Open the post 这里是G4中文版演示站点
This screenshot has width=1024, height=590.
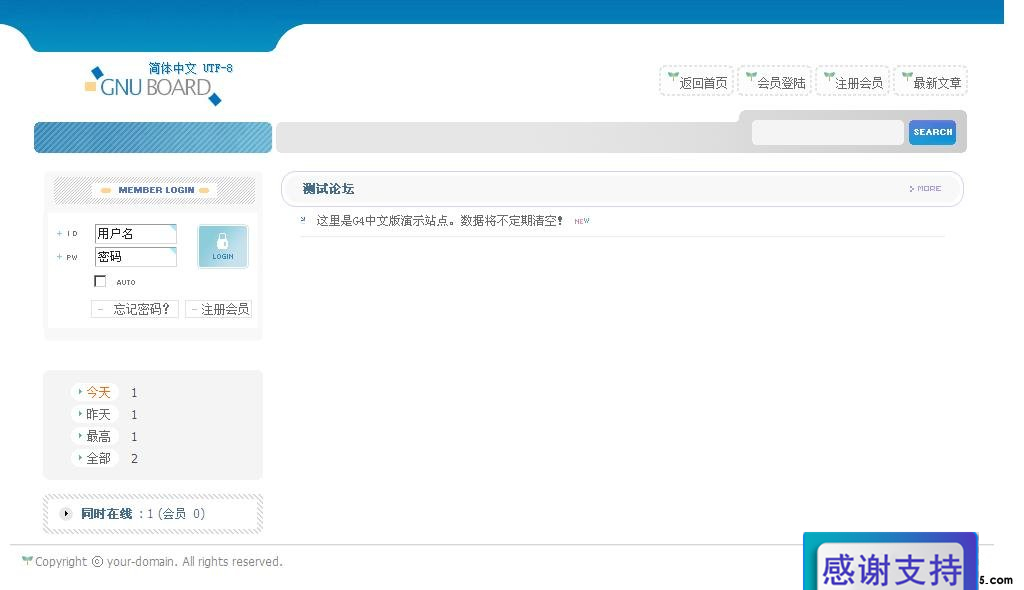point(439,221)
